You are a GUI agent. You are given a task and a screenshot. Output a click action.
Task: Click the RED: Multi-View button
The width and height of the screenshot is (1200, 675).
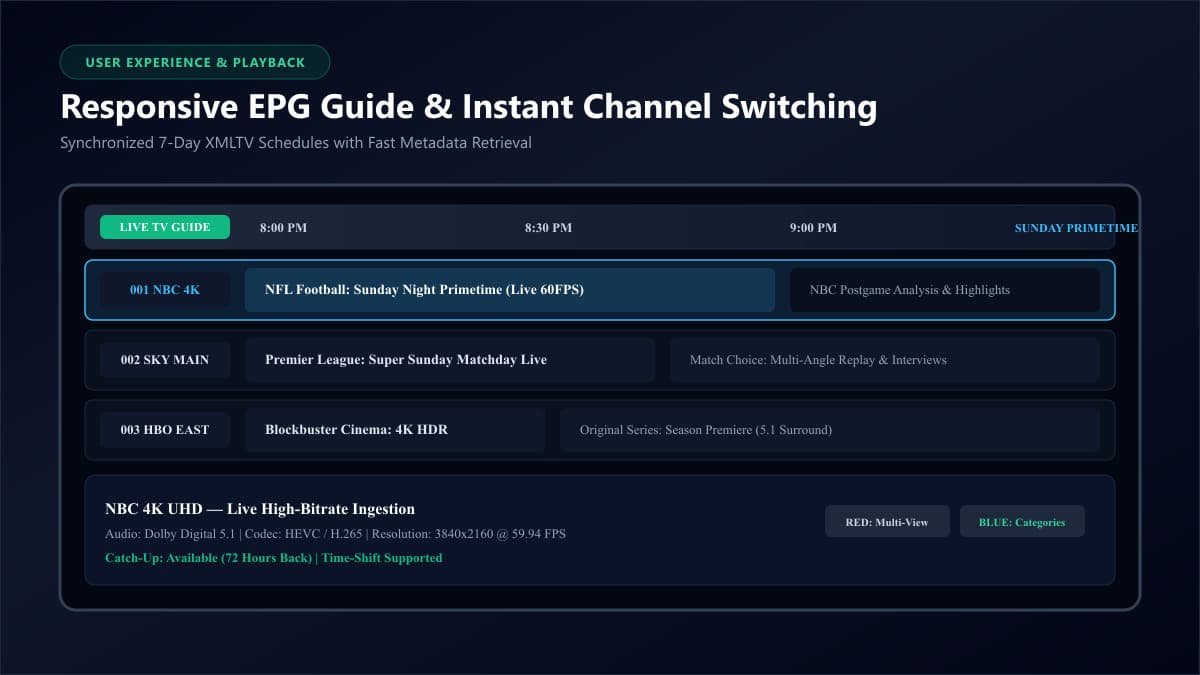click(887, 522)
